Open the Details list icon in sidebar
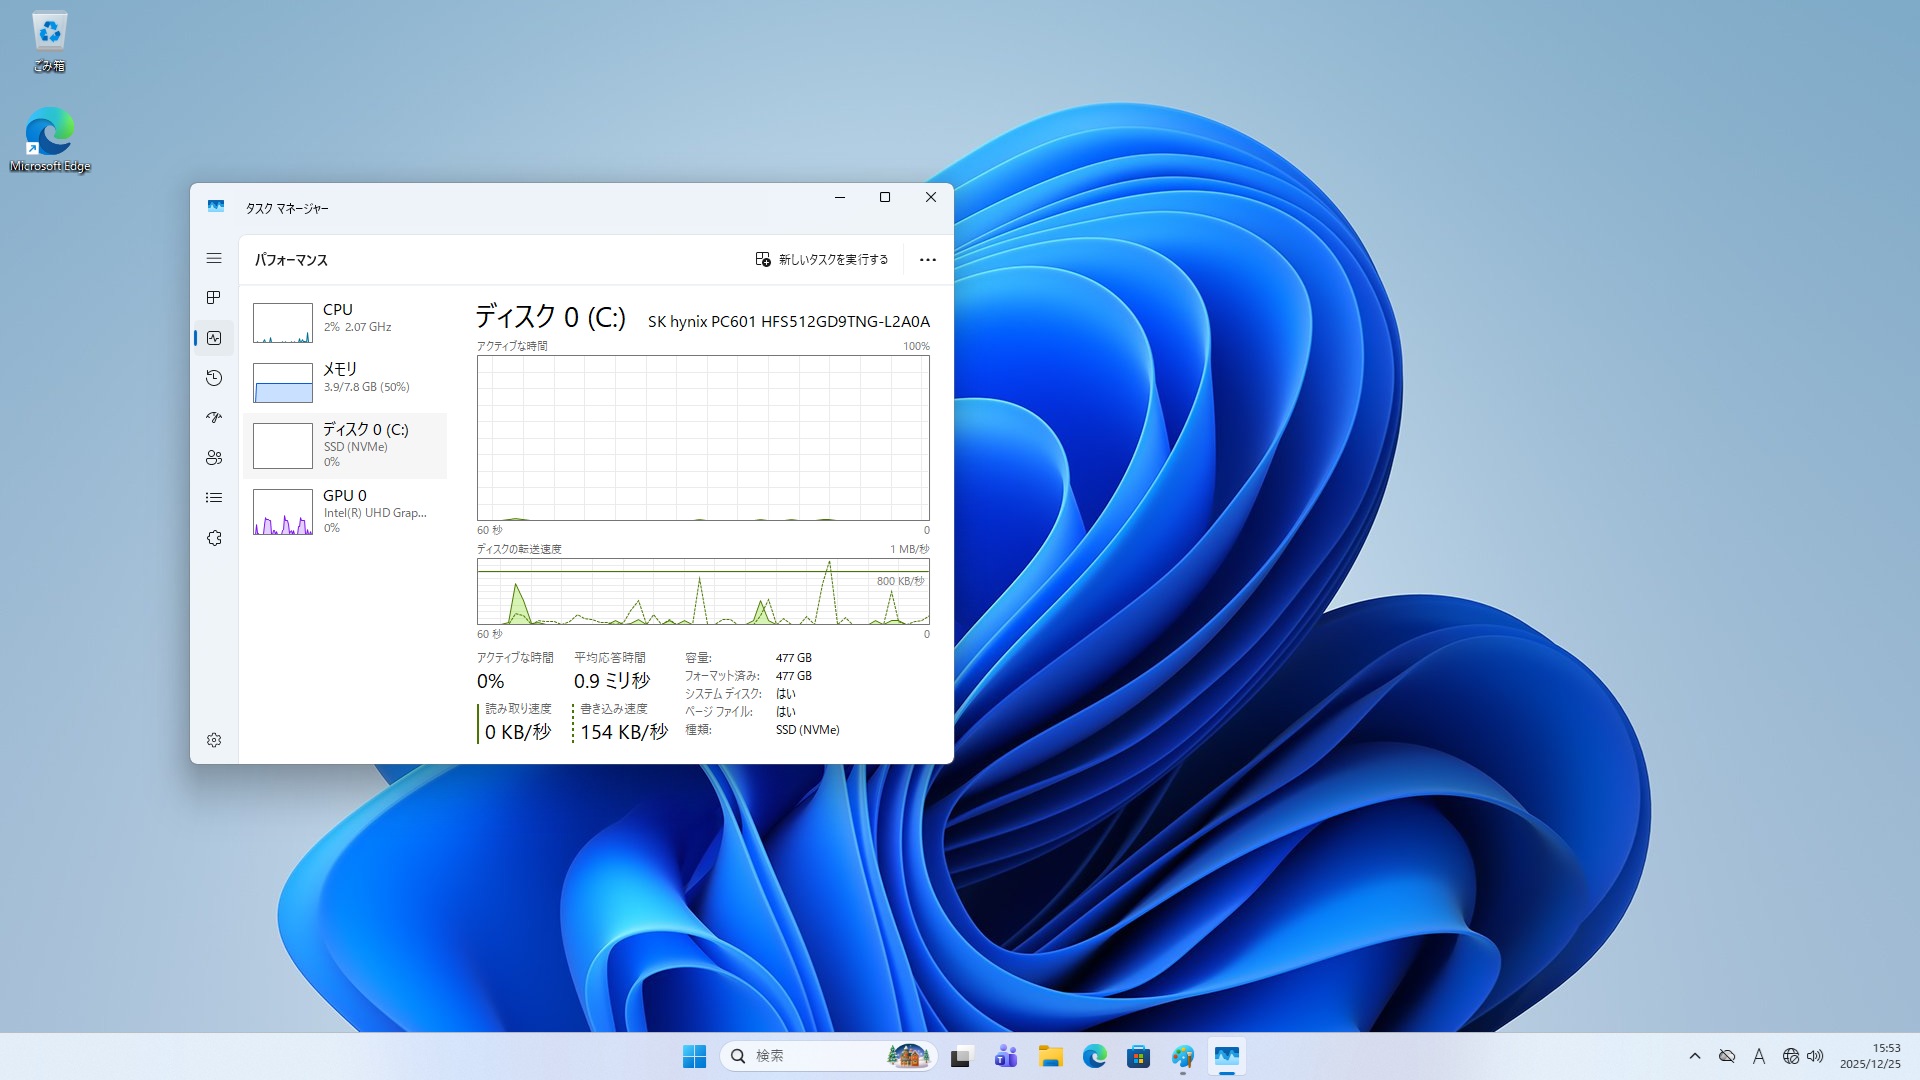 pyautogui.click(x=214, y=498)
